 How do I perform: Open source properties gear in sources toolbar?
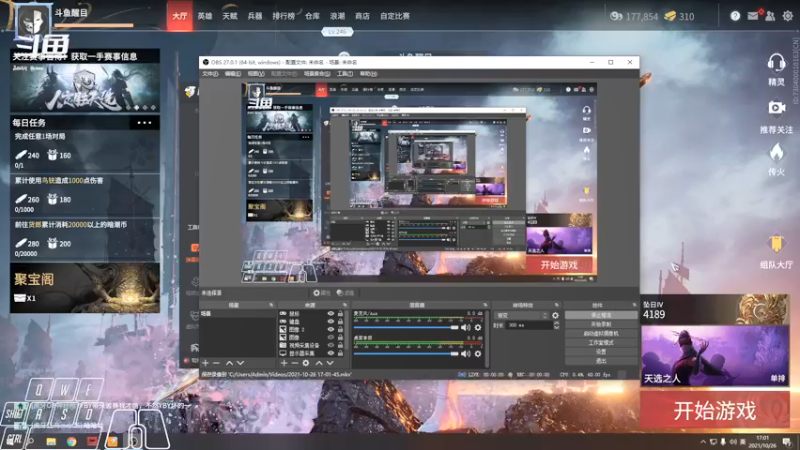click(x=306, y=363)
